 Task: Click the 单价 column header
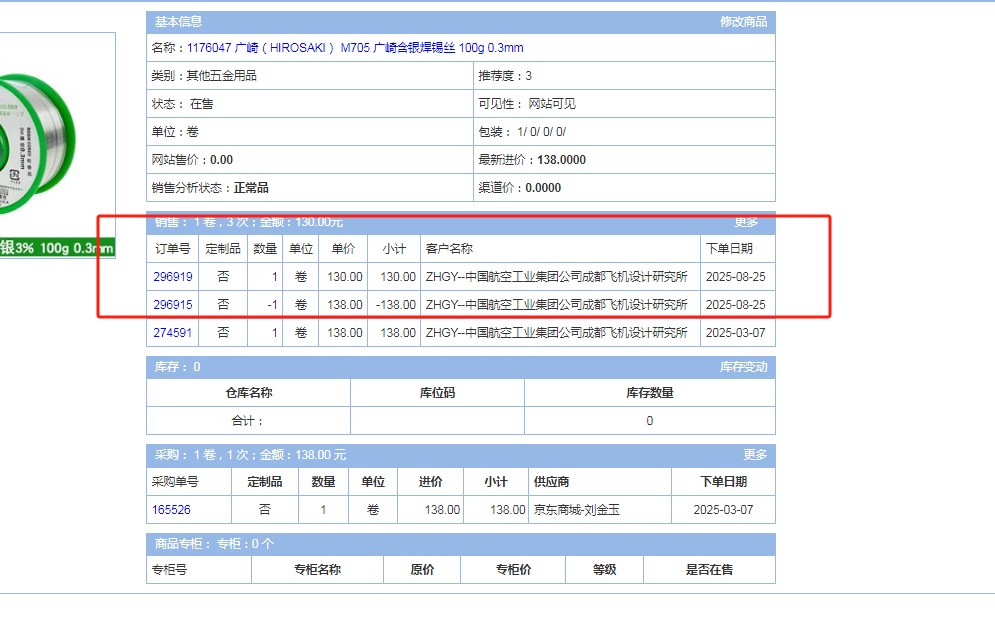pyautogui.click(x=343, y=249)
